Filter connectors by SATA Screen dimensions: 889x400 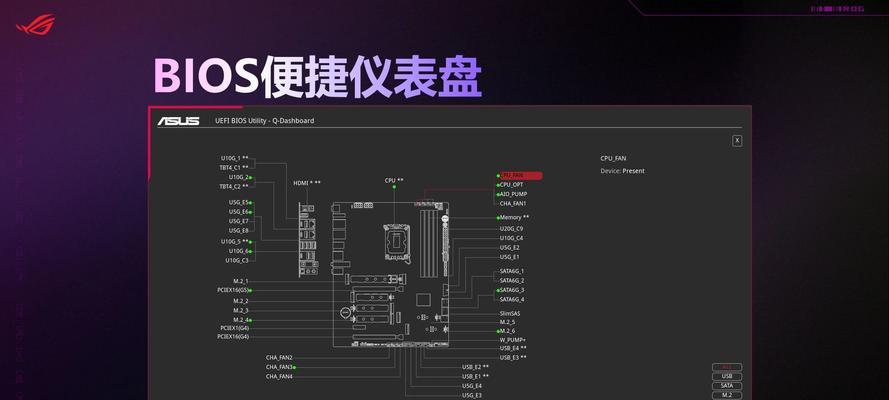click(727, 385)
